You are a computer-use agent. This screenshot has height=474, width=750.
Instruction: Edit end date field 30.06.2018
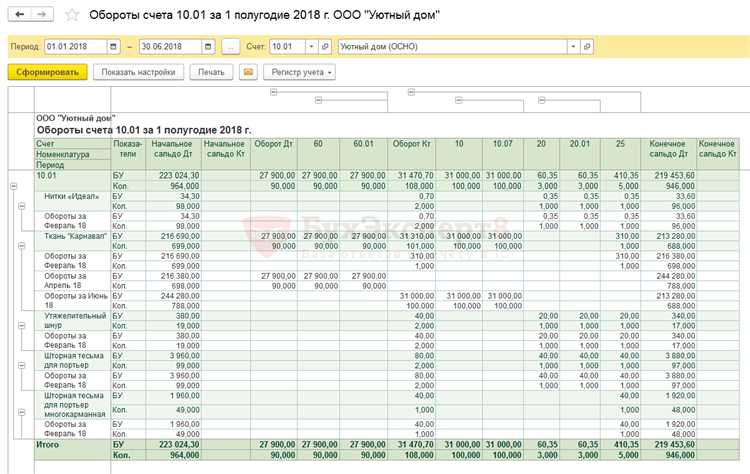[x=170, y=47]
